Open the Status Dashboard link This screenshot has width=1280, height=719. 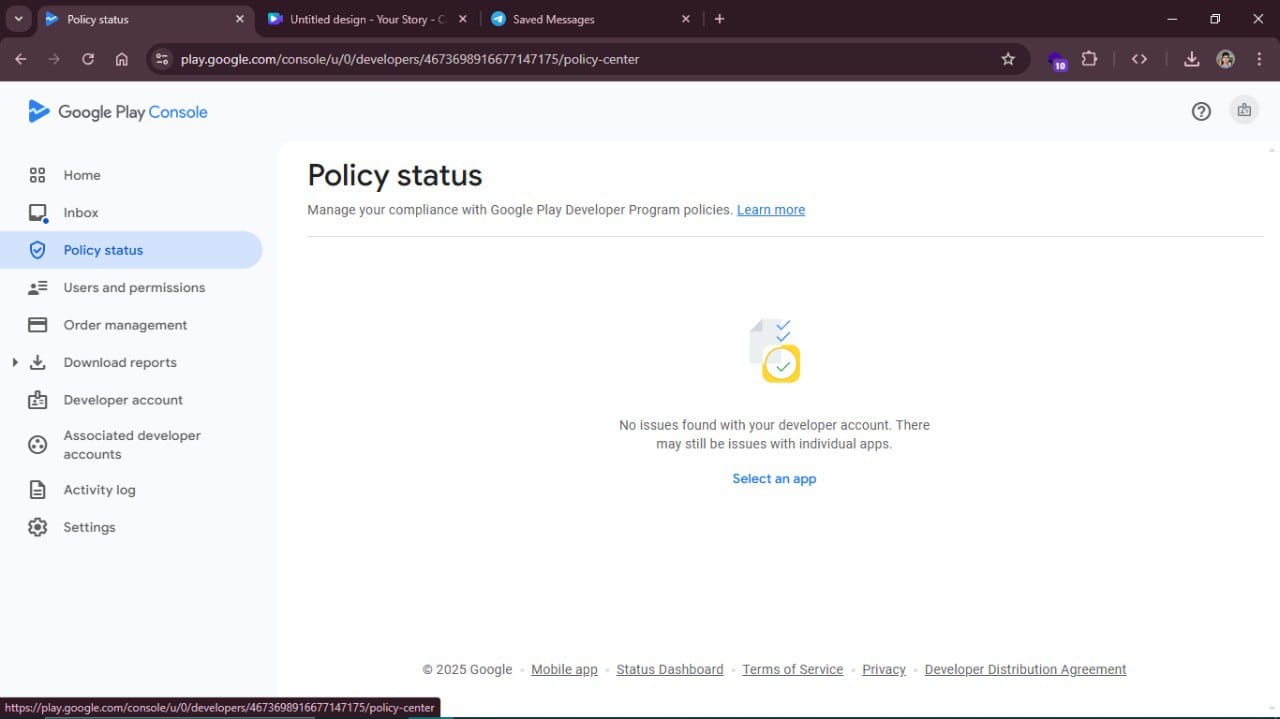tap(670, 670)
